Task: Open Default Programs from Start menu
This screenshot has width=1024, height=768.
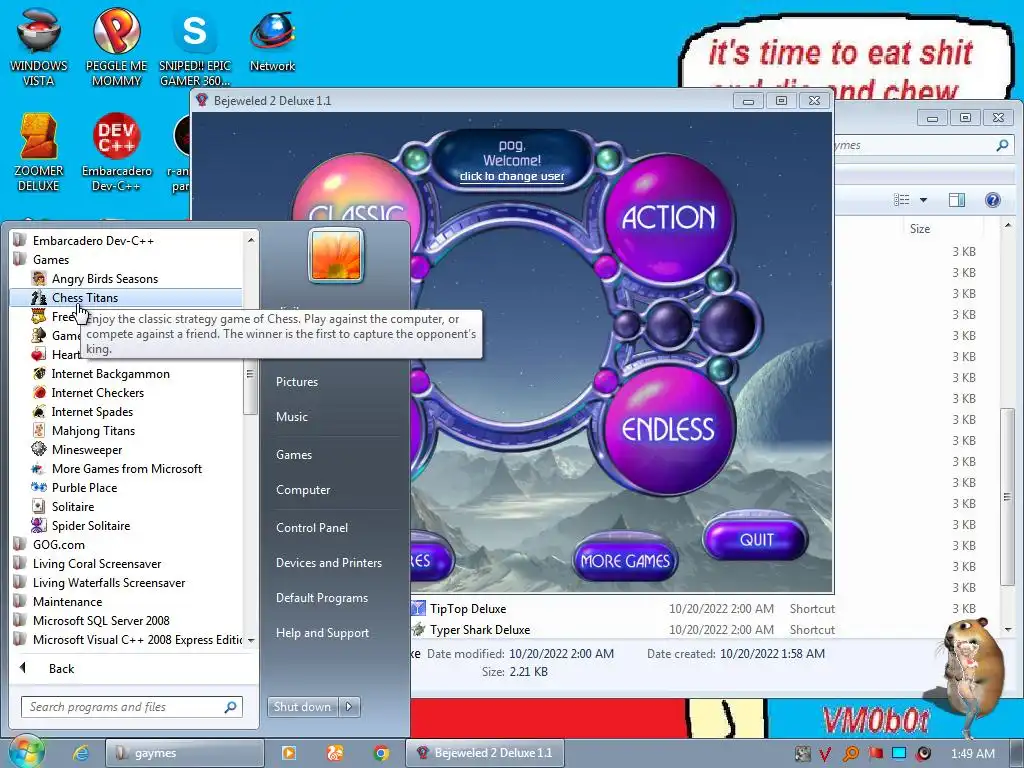Action: (x=321, y=598)
